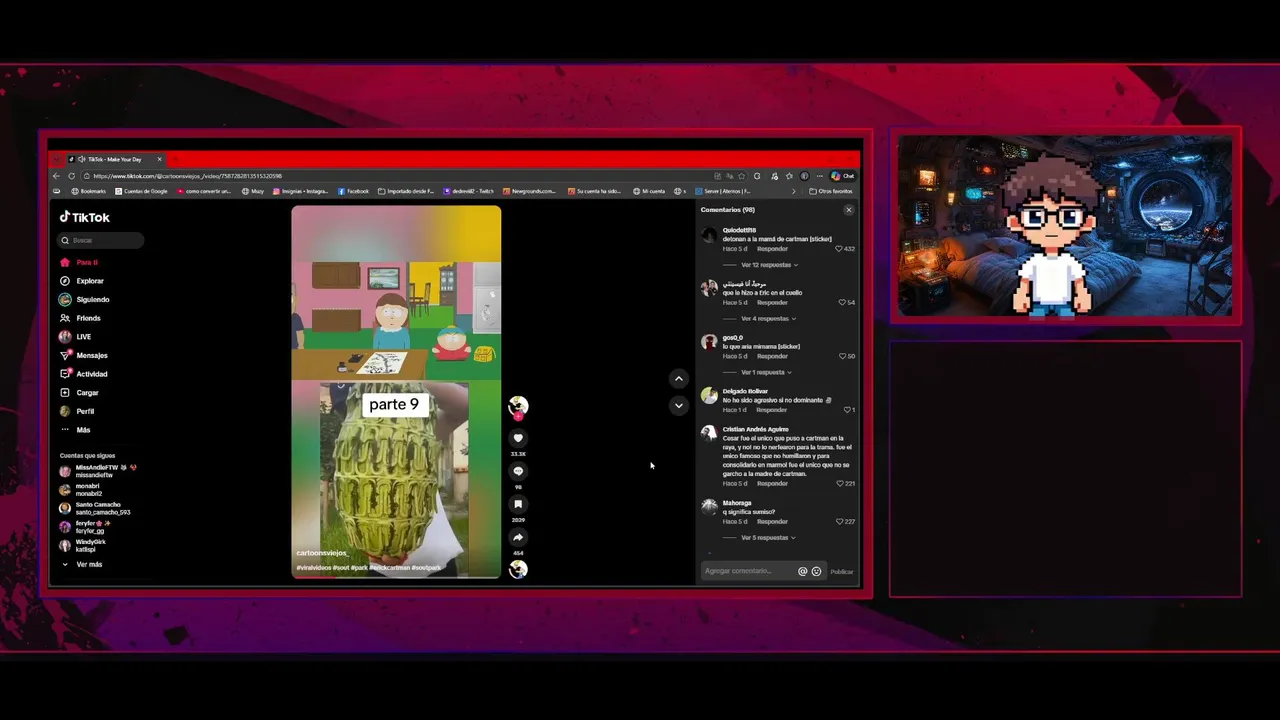Viewport: 1280px width, 720px height.
Task: Save video with bookmark icon
Action: [518, 504]
